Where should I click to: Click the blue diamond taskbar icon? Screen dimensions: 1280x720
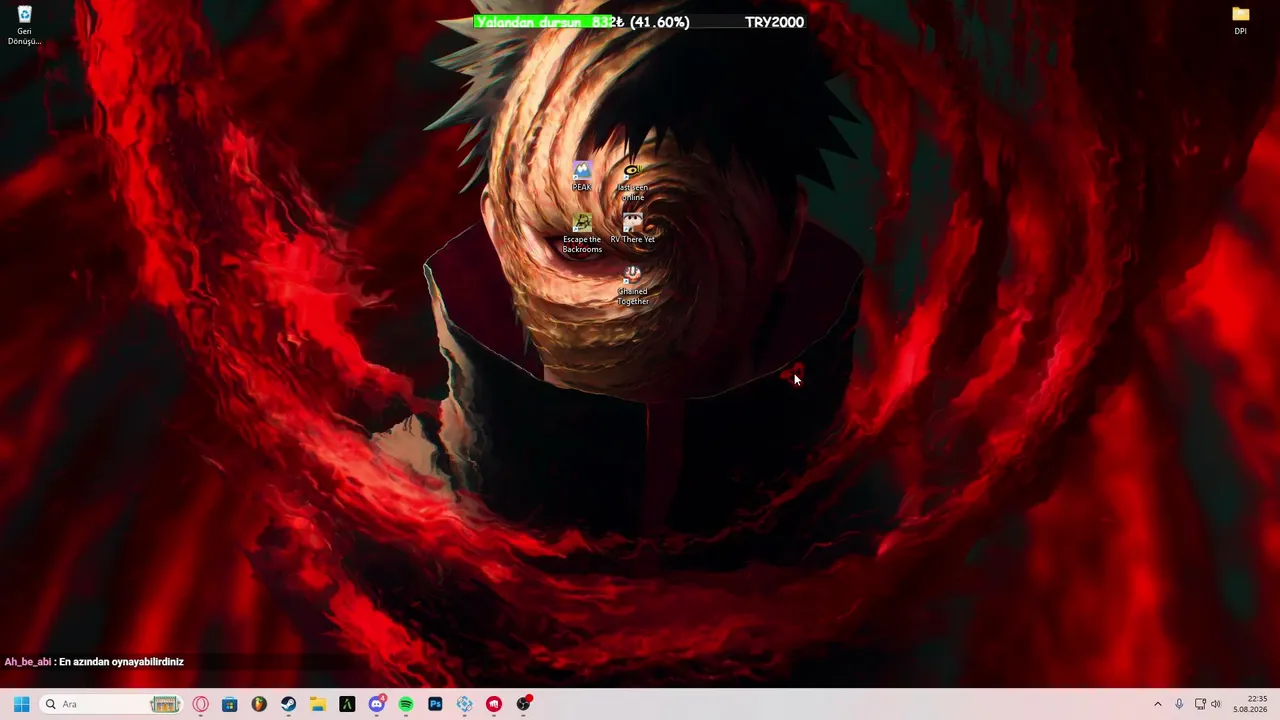click(465, 704)
